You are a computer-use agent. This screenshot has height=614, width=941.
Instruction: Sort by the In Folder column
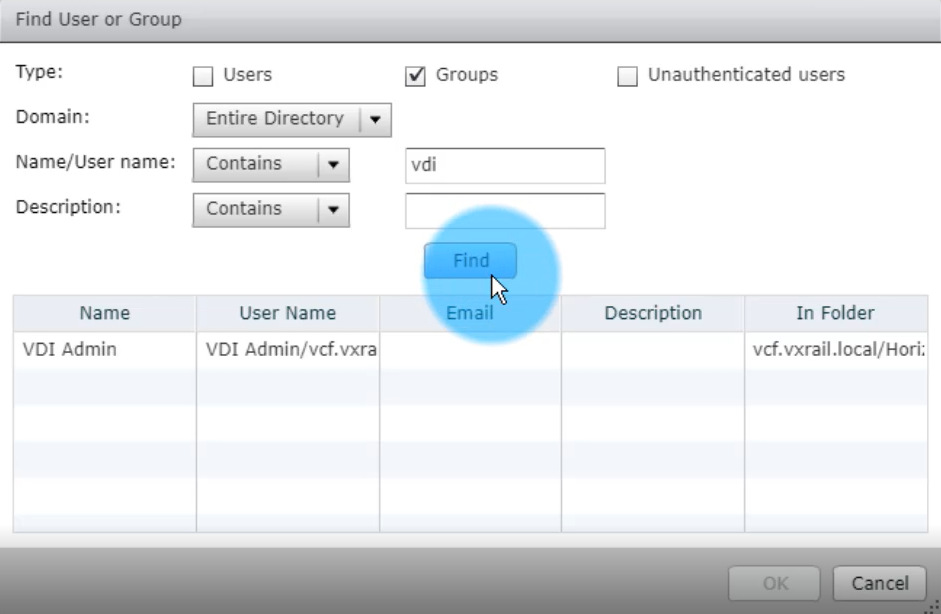[x=835, y=313]
